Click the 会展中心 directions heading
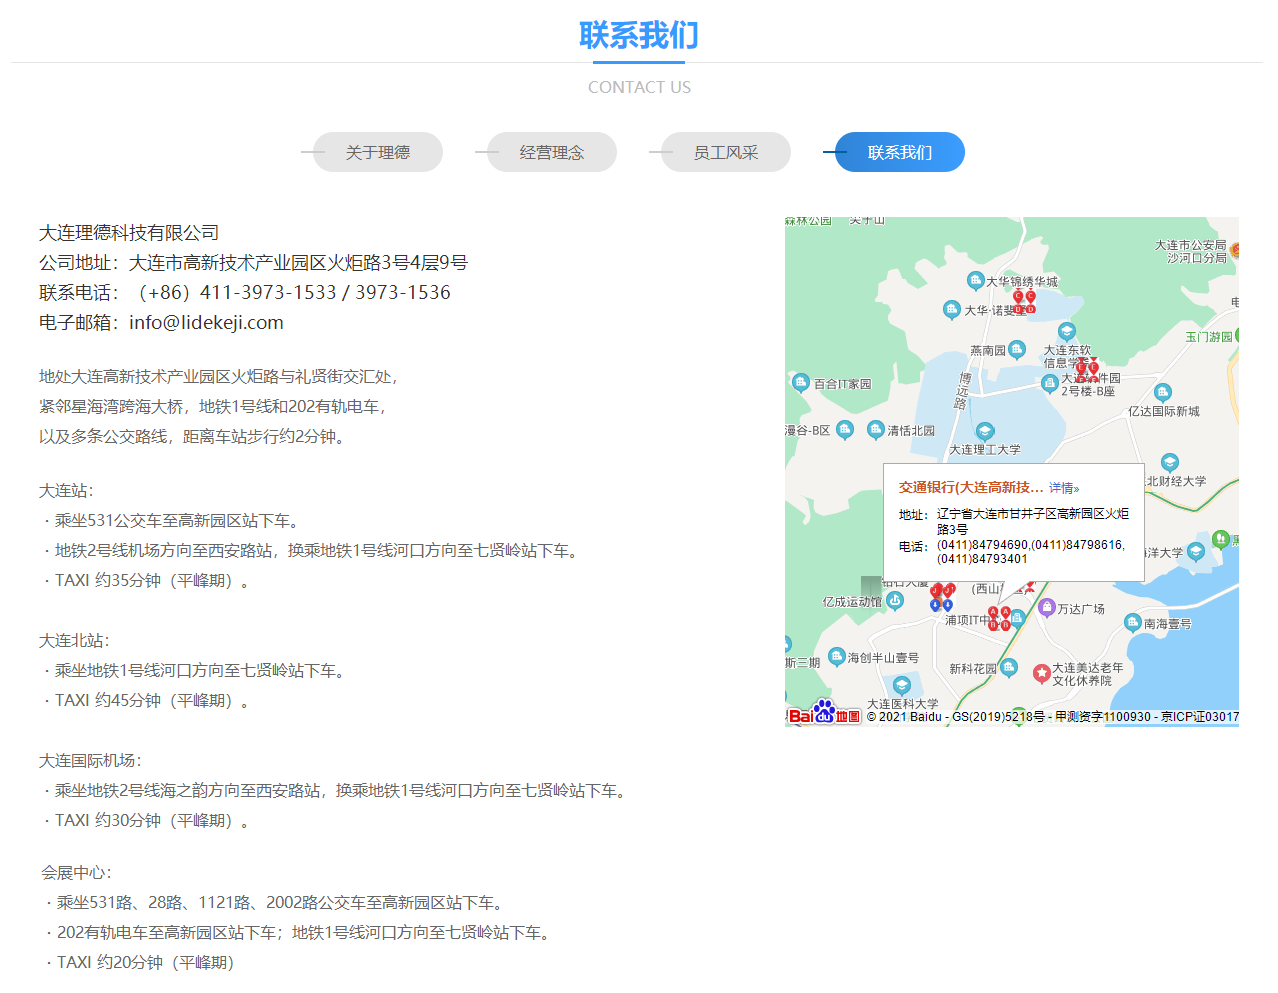The height and width of the screenshot is (993, 1278). click(x=76, y=872)
